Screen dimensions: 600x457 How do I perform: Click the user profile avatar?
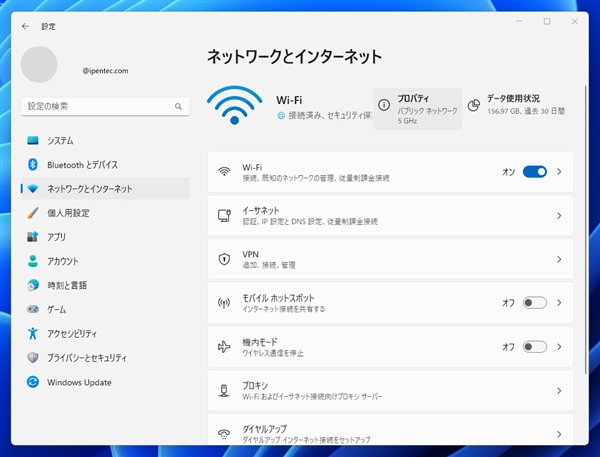click(39, 65)
